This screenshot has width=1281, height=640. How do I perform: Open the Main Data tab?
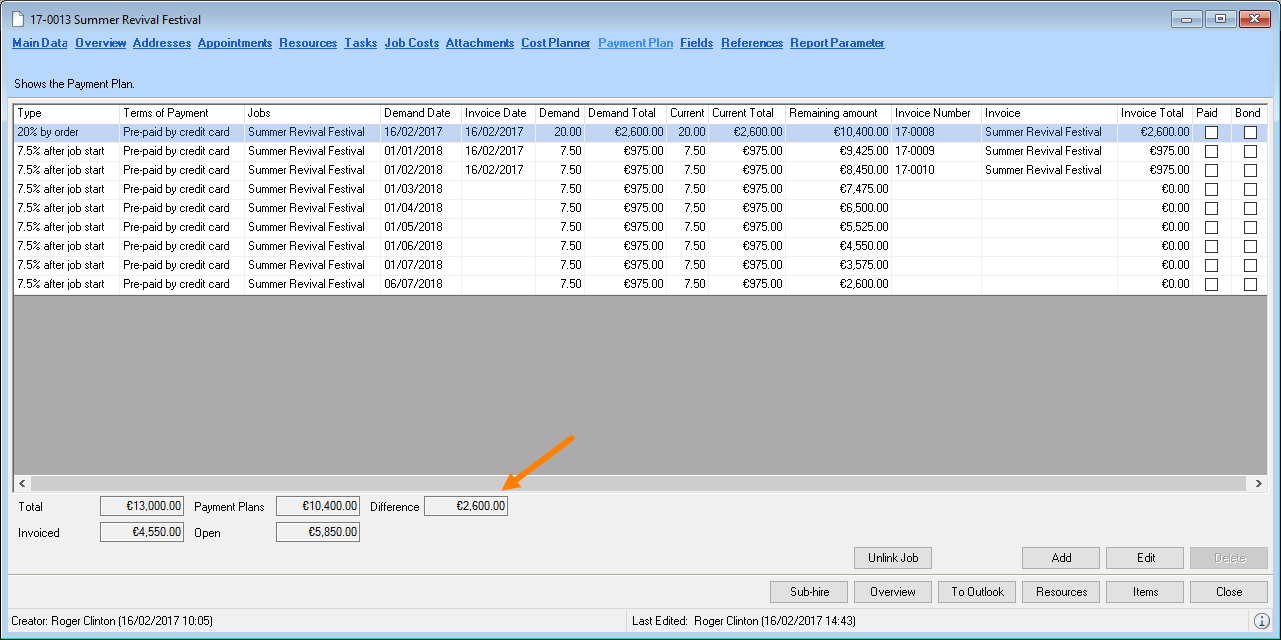click(x=40, y=43)
